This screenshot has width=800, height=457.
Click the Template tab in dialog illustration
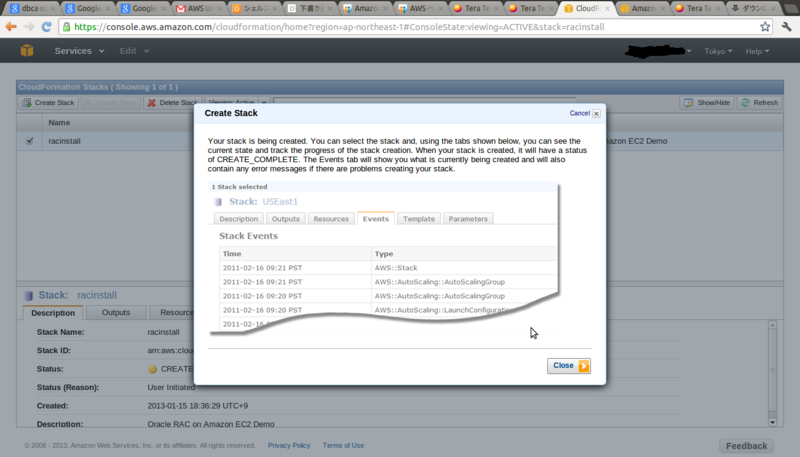419,219
